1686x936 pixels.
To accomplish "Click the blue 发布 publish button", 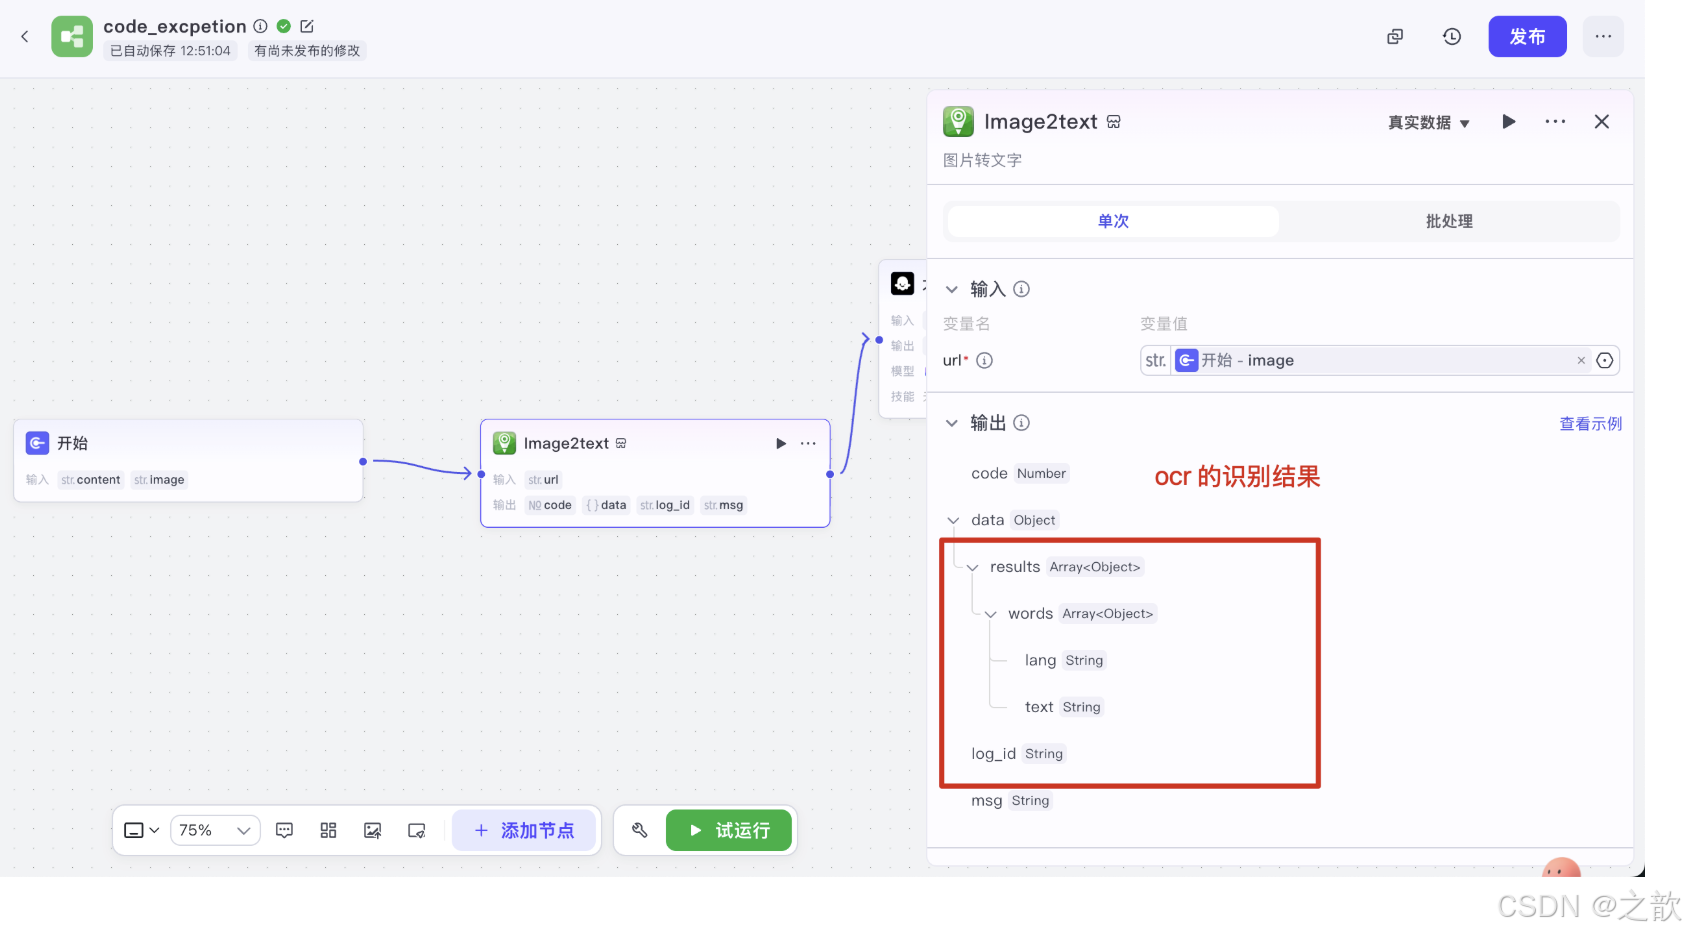I will click(x=1527, y=37).
